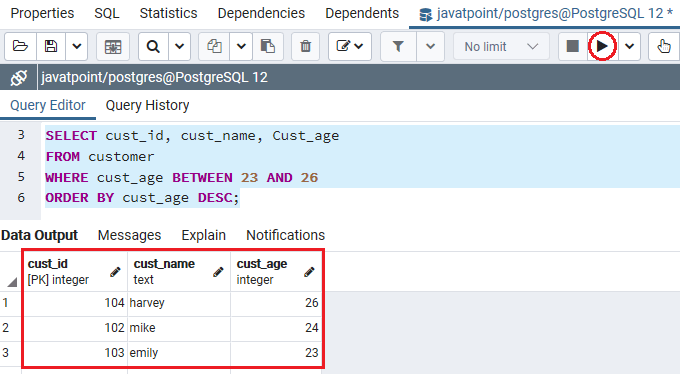The height and width of the screenshot is (374, 680).
Task: Click the hand pointer toolbar icon
Action: [664, 46]
